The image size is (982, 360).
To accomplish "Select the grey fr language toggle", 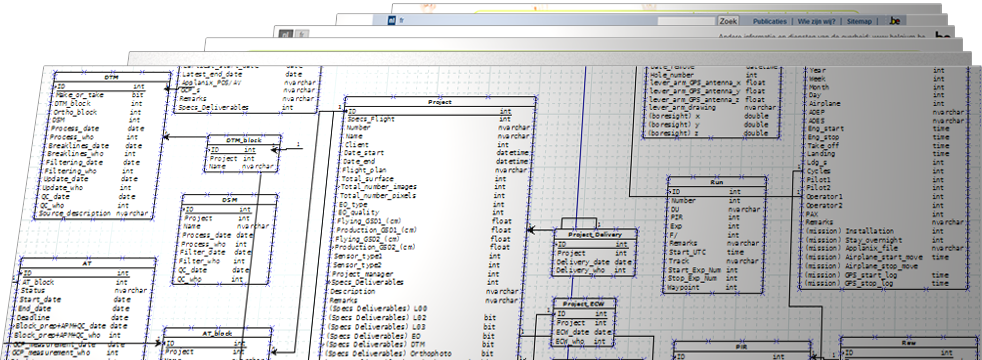I will coord(301,34).
